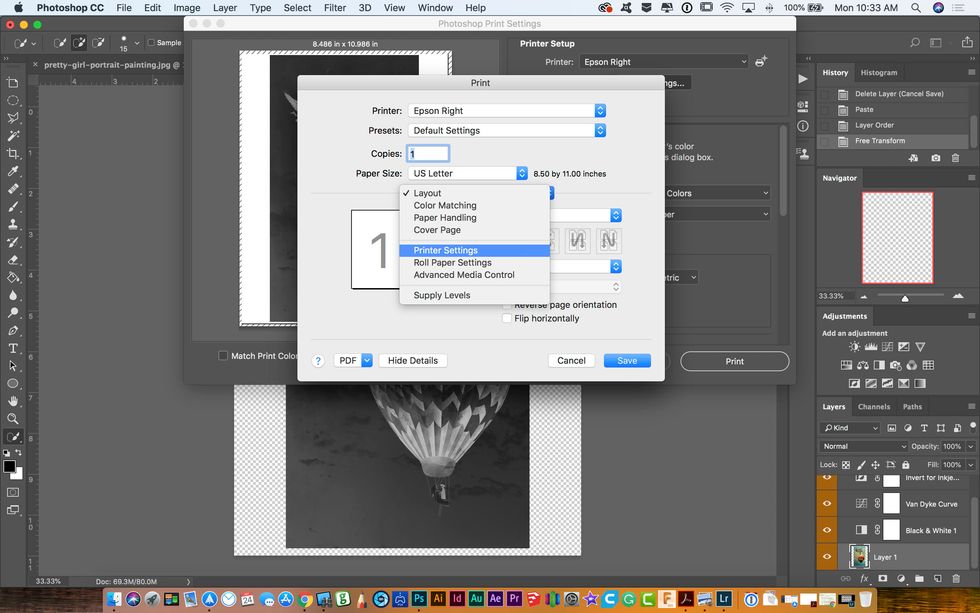Add a Black & White adjustment
The height and width of the screenshot is (613, 980).
[878, 366]
